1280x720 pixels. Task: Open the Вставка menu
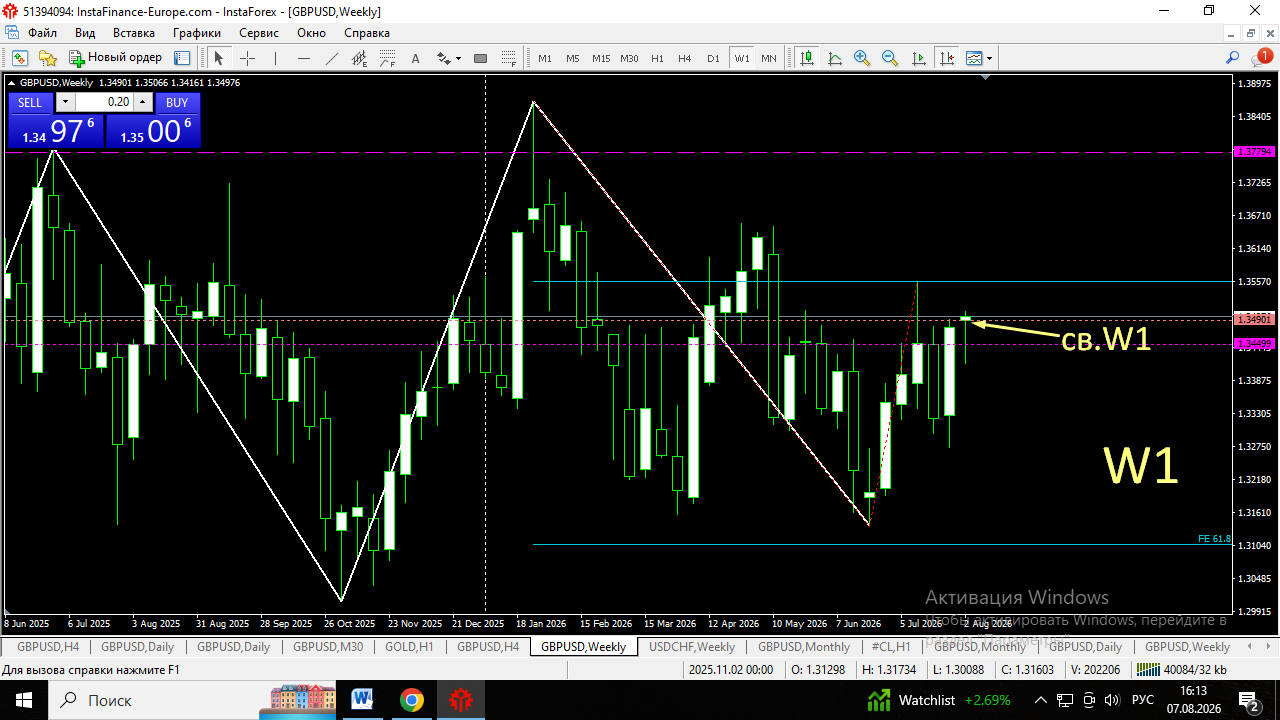pyautogui.click(x=134, y=32)
